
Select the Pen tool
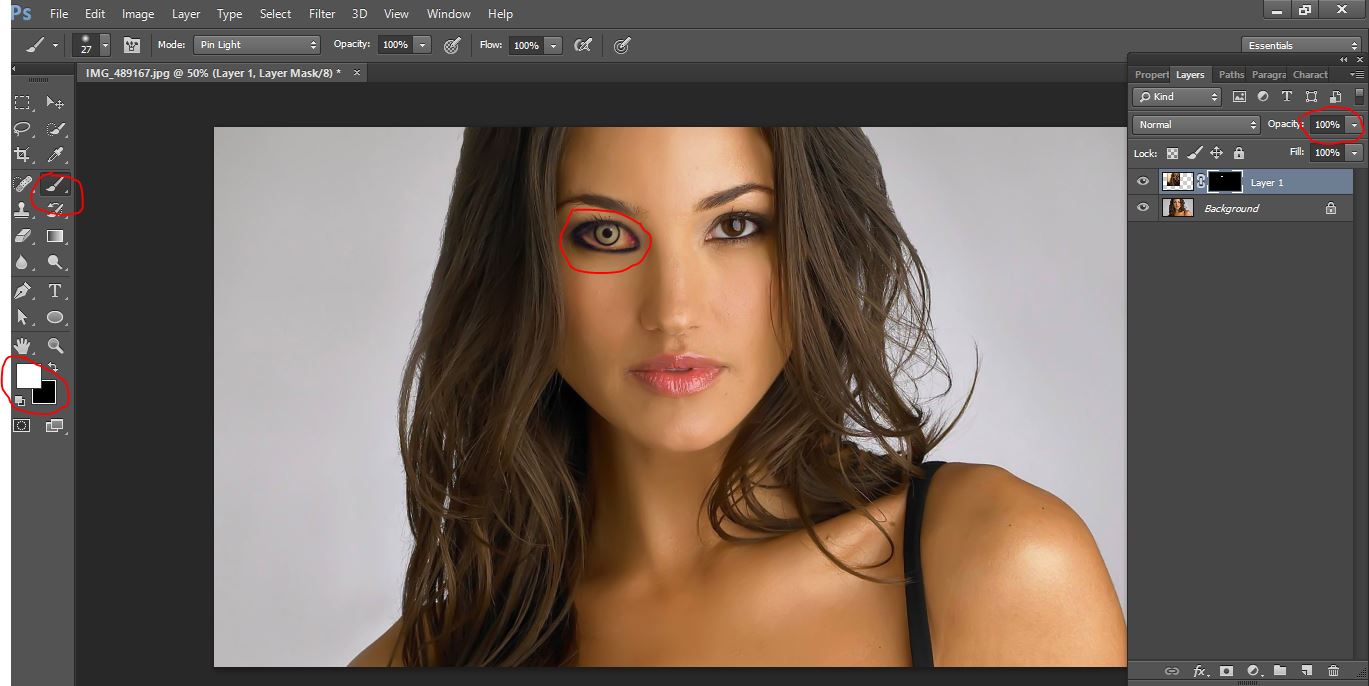22,291
